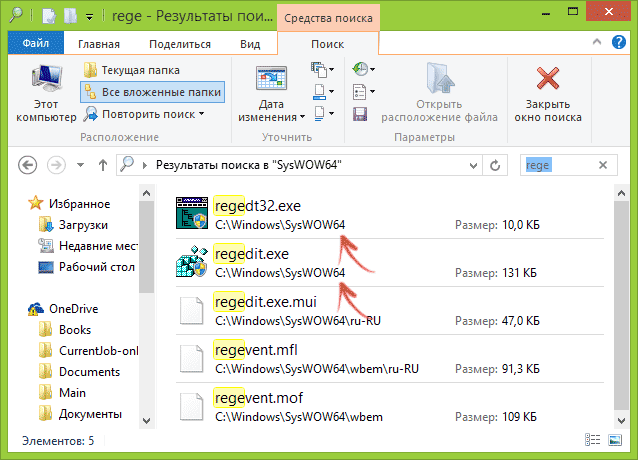
Task: Open the Books folder
Action: click(x=65, y=329)
